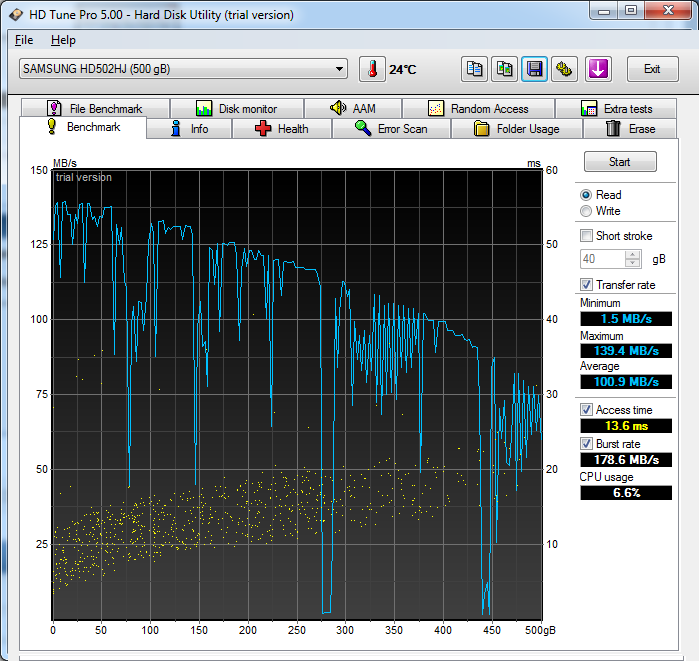The image size is (699, 661).
Task: Click the access time 13.6 ms value
Action: tap(626, 426)
